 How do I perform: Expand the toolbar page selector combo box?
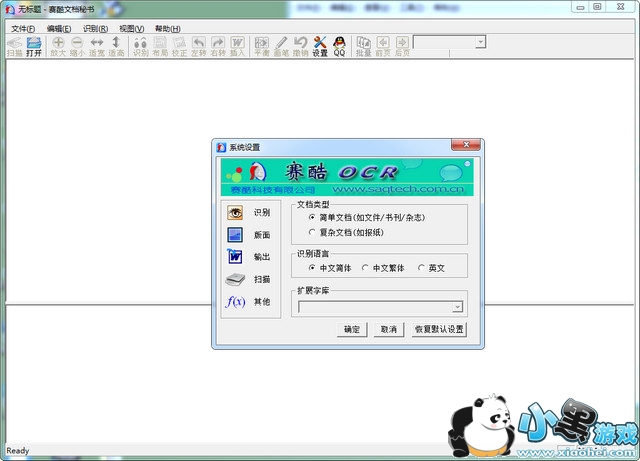pos(481,42)
